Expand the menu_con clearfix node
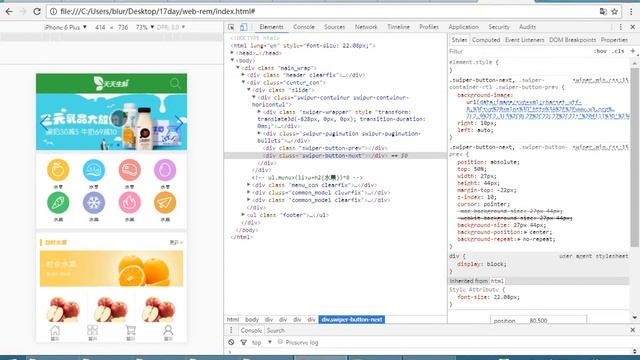 click(x=249, y=184)
